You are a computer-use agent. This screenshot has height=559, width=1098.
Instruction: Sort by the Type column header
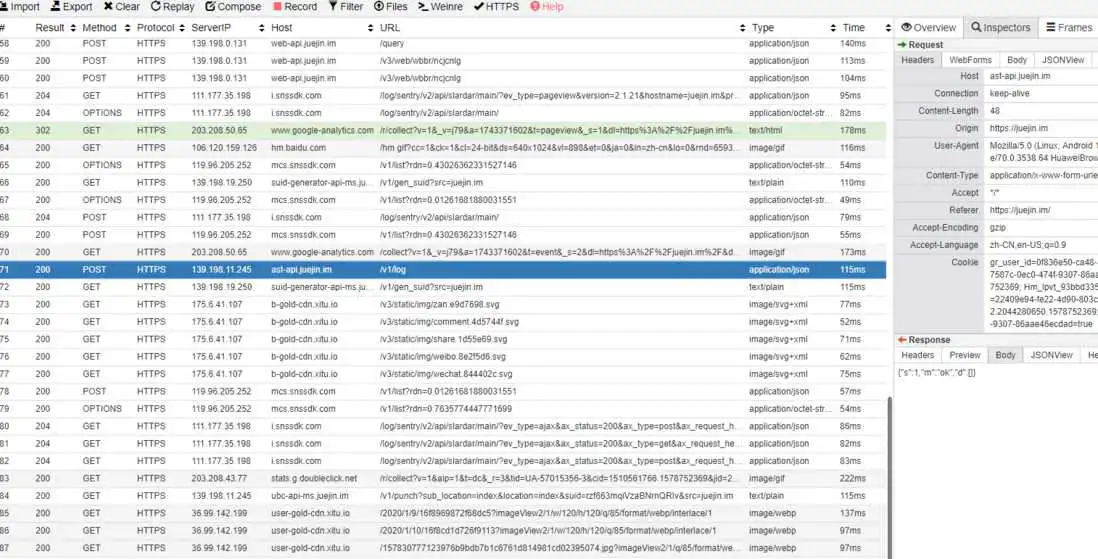pyautogui.click(x=793, y=28)
